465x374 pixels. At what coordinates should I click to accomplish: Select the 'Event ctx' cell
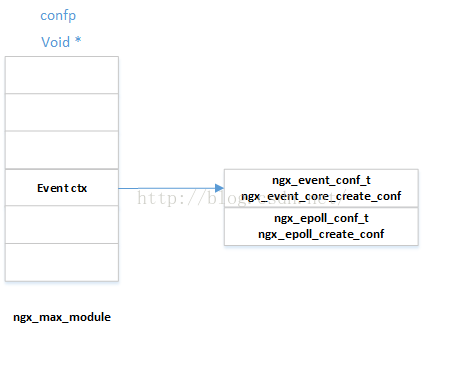pyautogui.click(x=62, y=187)
